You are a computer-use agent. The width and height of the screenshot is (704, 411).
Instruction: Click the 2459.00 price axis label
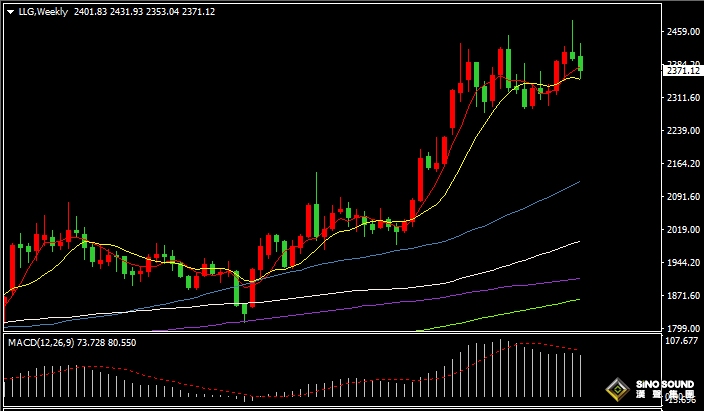pyautogui.click(x=682, y=32)
